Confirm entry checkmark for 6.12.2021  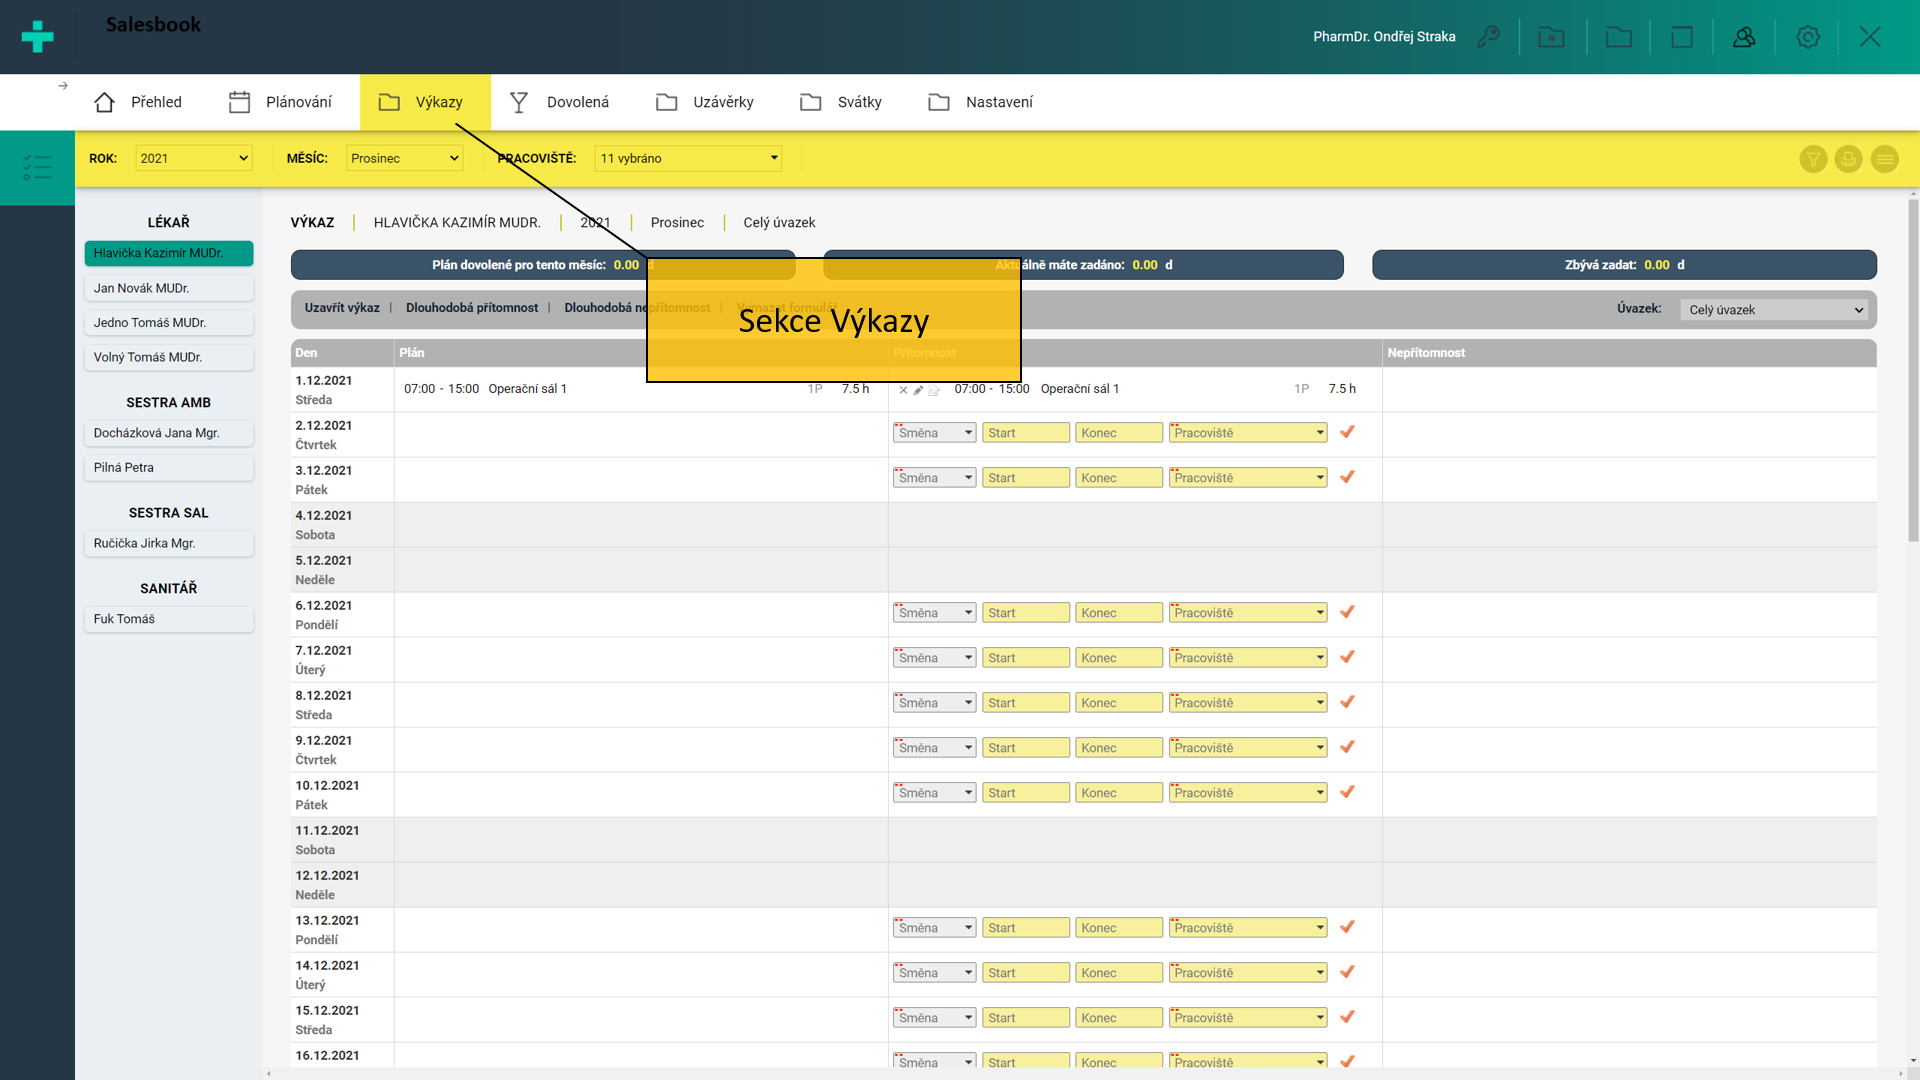[1347, 612]
